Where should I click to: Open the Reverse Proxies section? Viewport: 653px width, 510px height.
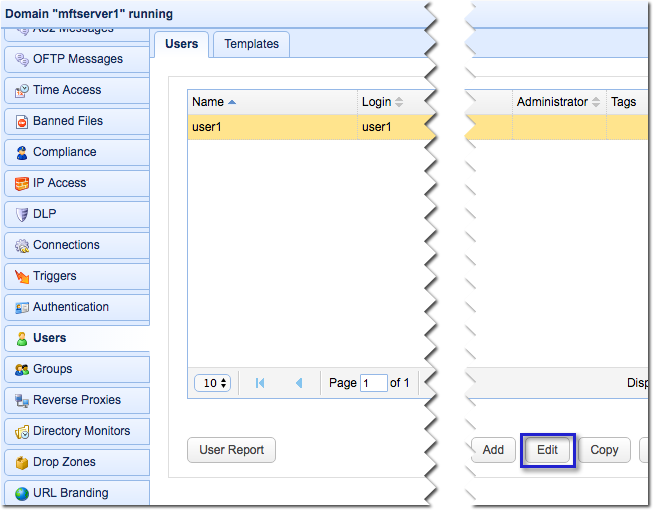[x=77, y=400]
